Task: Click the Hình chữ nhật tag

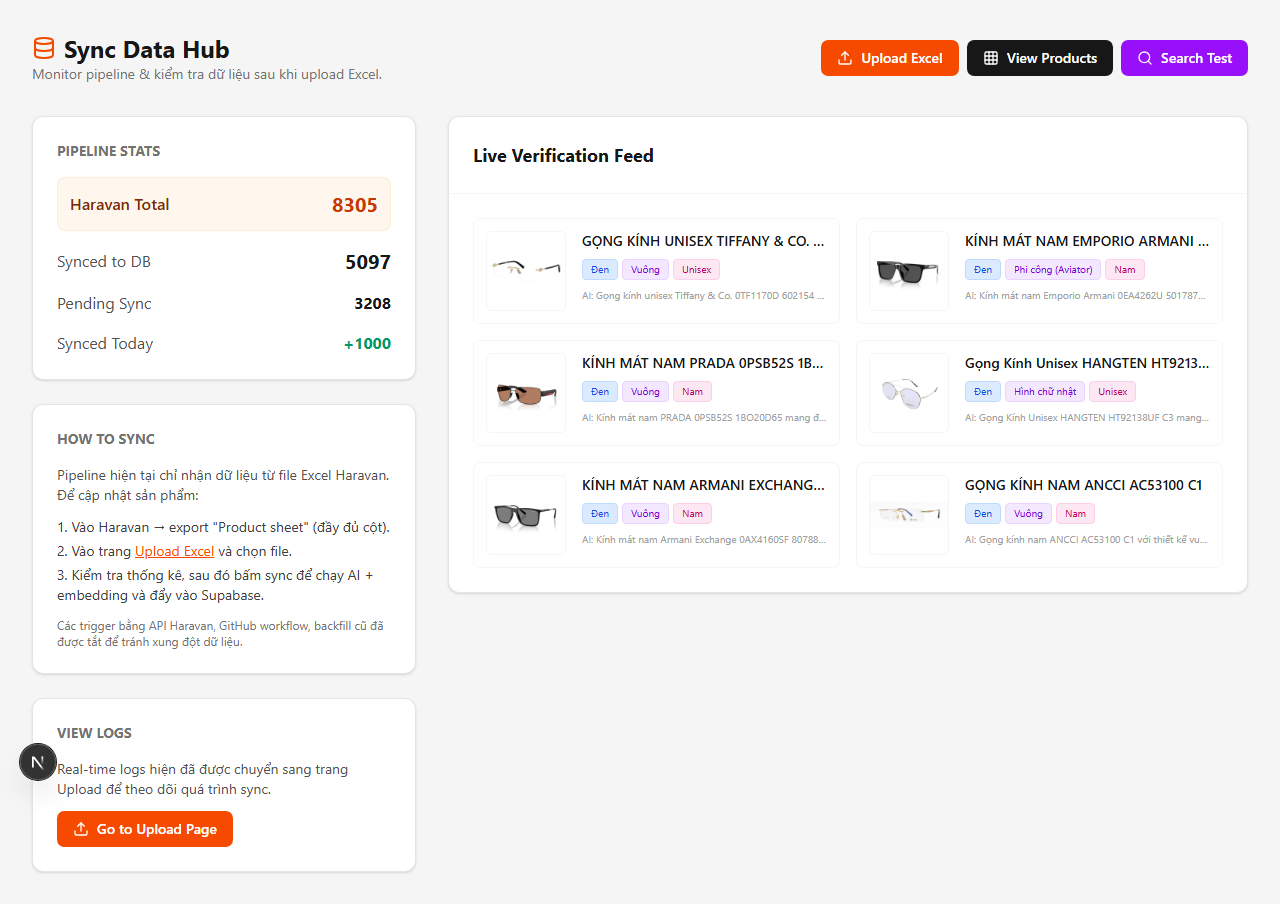Action: click(1045, 392)
